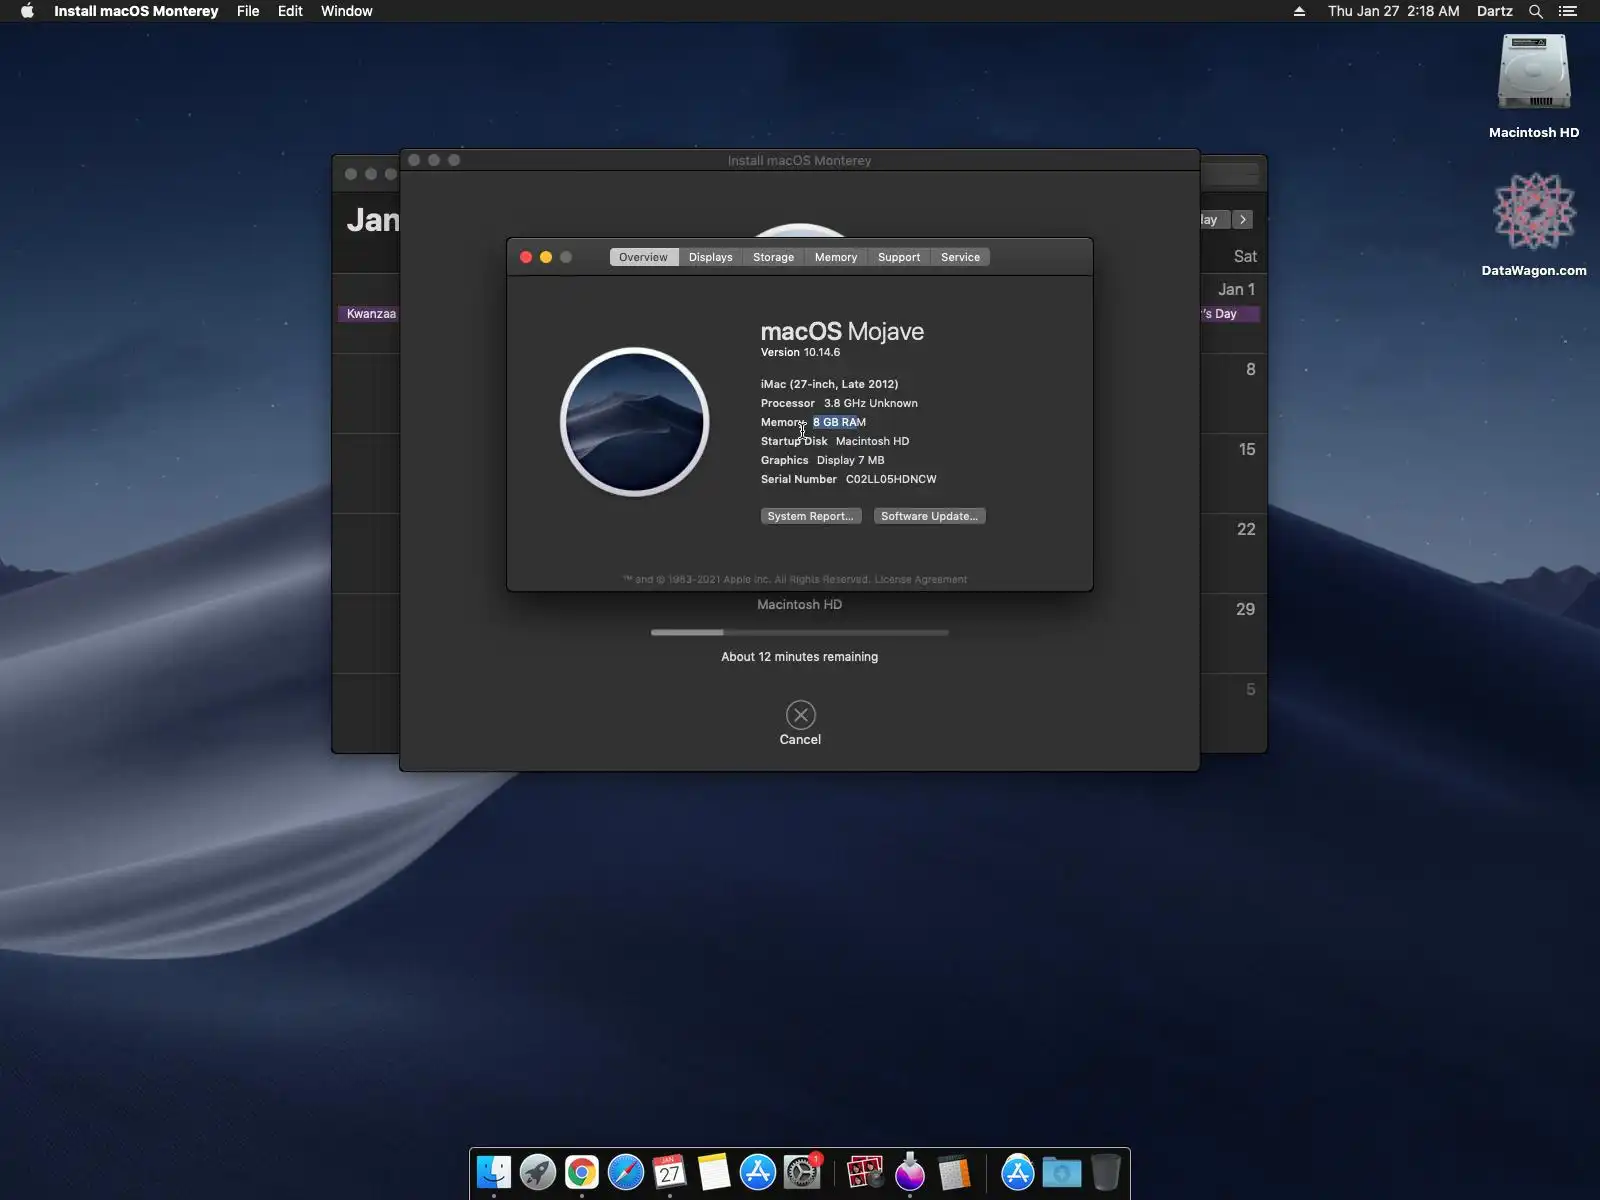Click the Version 10.14.6 text
1600x1200 pixels.
tap(800, 353)
